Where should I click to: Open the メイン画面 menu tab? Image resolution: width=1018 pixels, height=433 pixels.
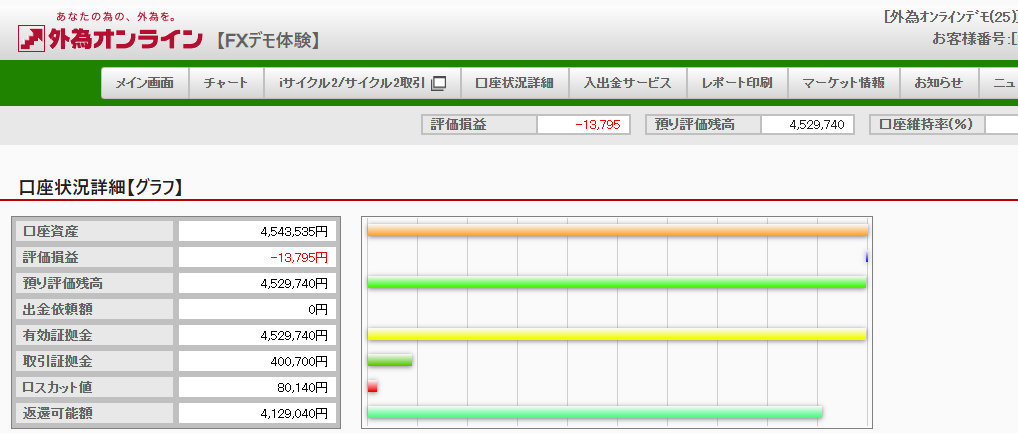click(145, 83)
